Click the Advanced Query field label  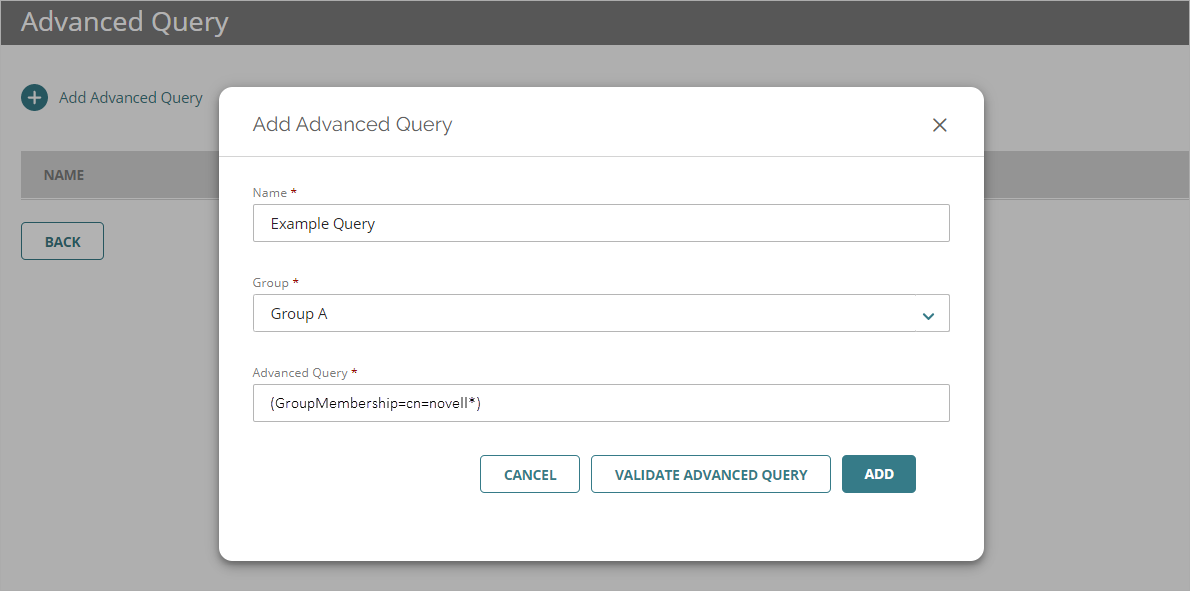(302, 371)
